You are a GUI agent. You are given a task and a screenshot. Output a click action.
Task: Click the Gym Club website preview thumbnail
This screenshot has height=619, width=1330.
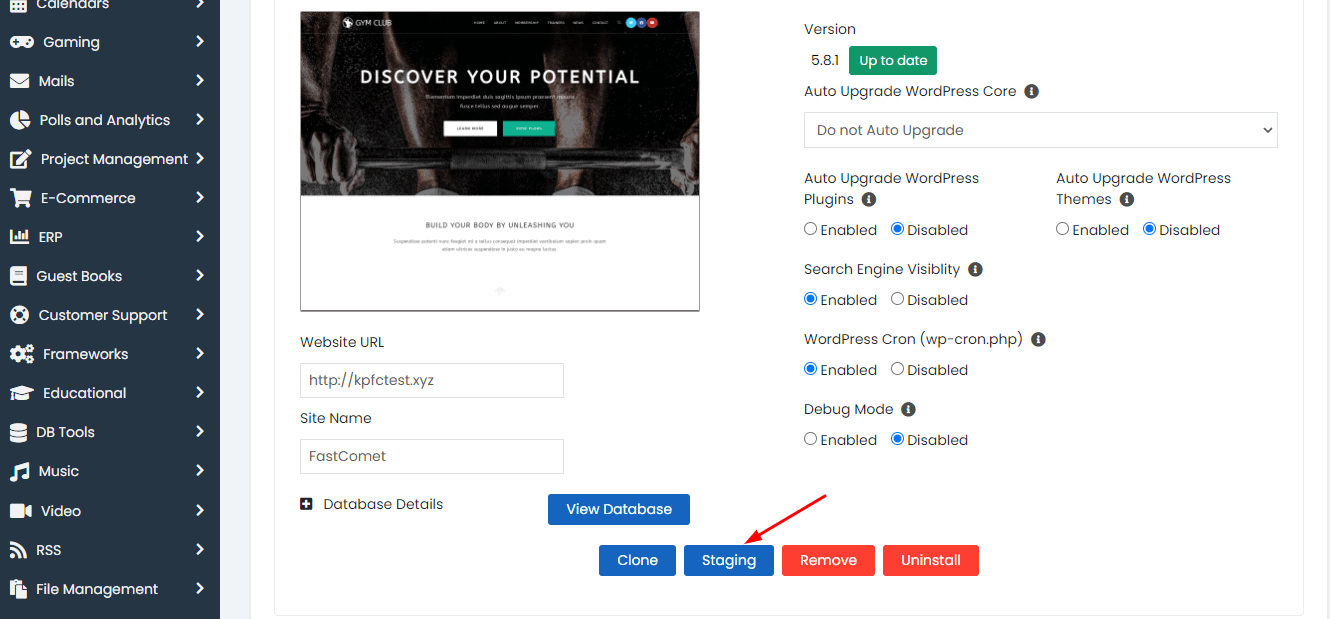[499, 161]
